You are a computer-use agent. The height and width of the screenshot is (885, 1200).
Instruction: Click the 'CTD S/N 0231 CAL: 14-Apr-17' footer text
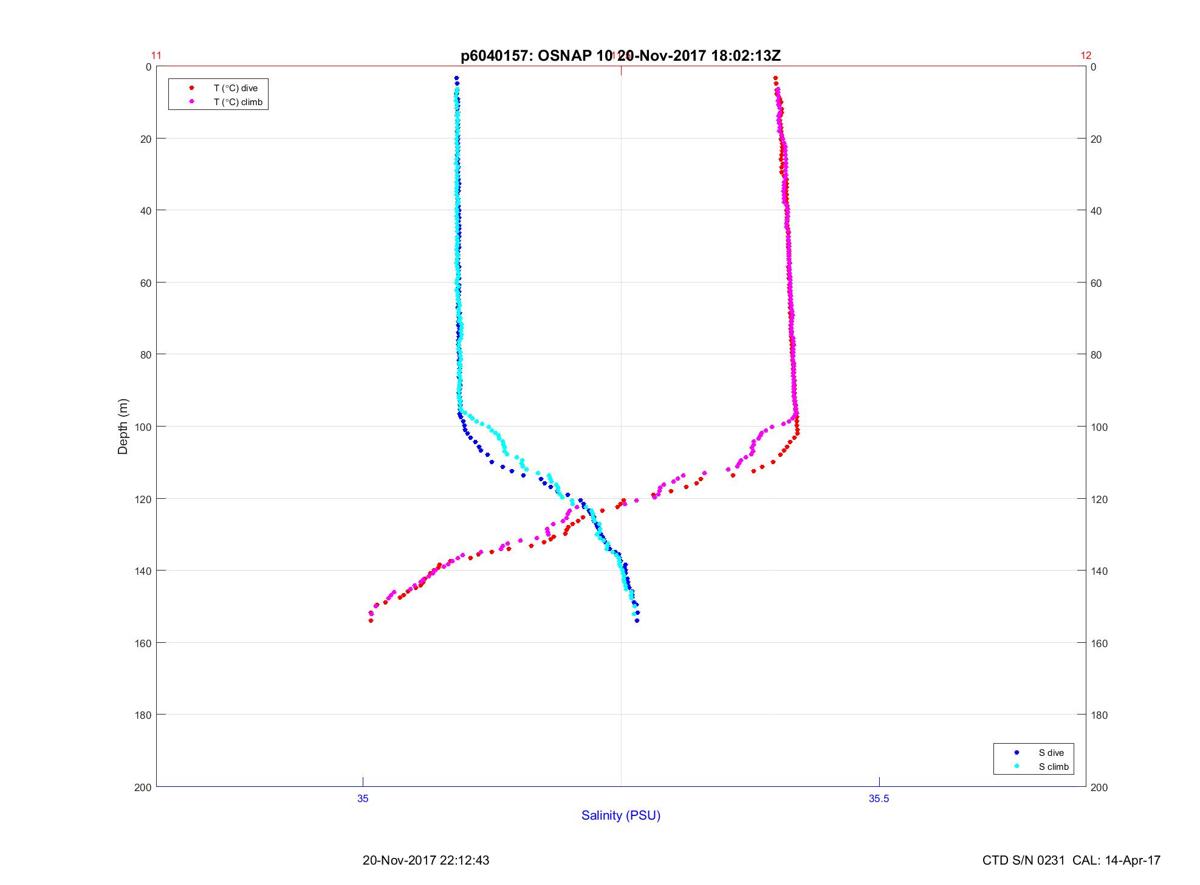point(1072,860)
